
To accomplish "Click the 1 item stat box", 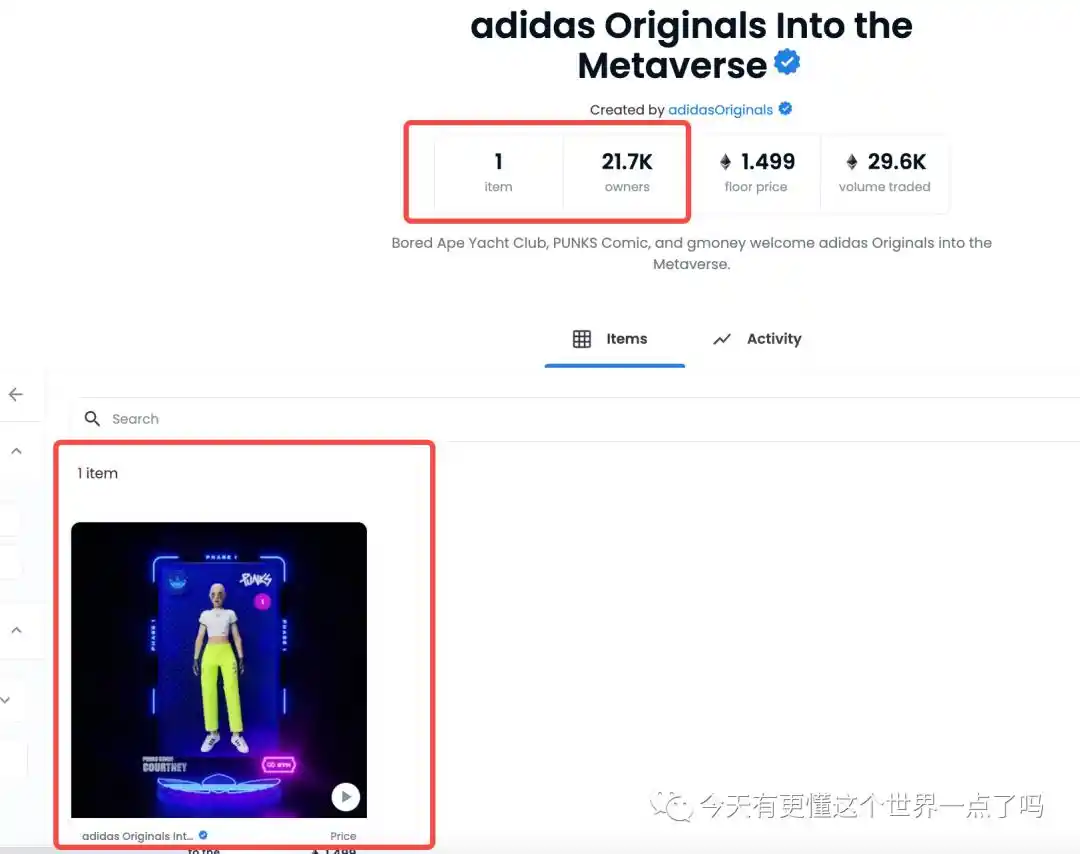I will coord(498,172).
